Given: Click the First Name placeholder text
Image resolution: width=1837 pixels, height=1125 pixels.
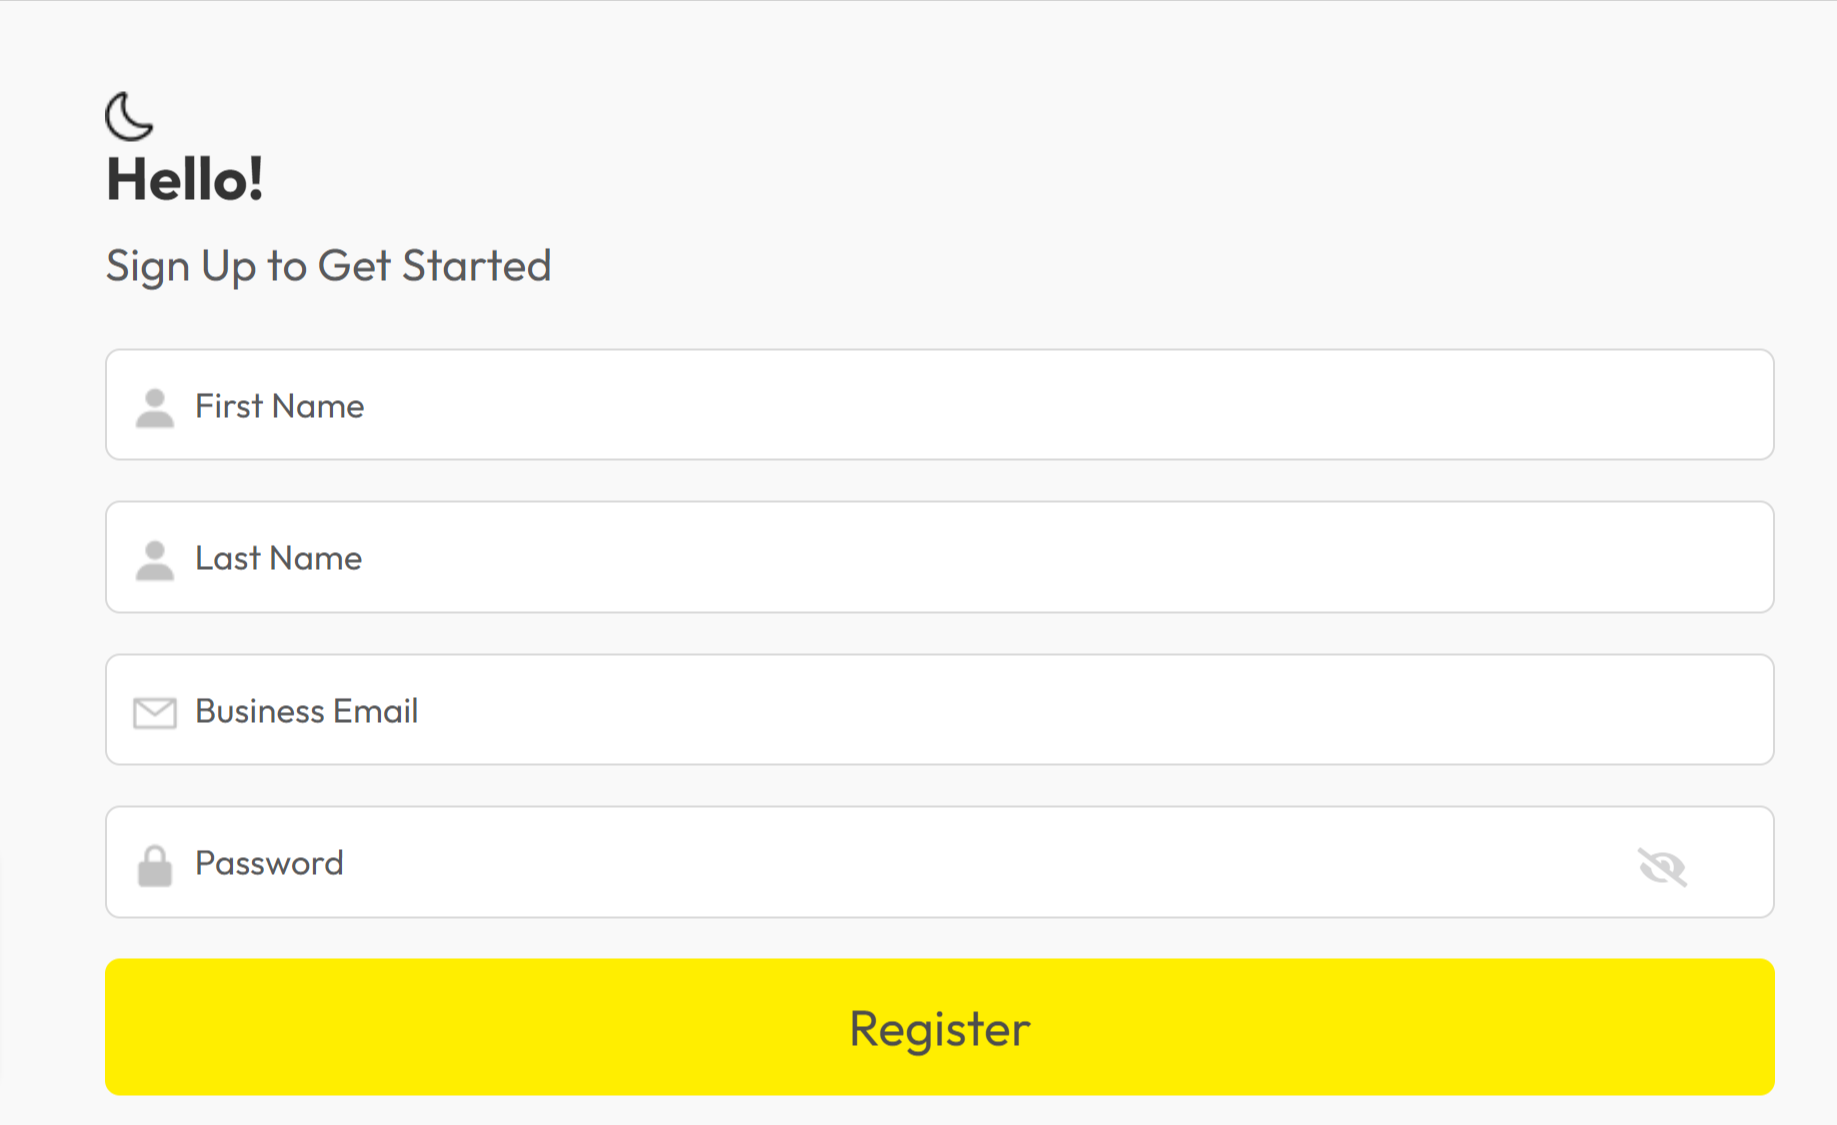Looking at the screenshot, I should [x=279, y=406].
